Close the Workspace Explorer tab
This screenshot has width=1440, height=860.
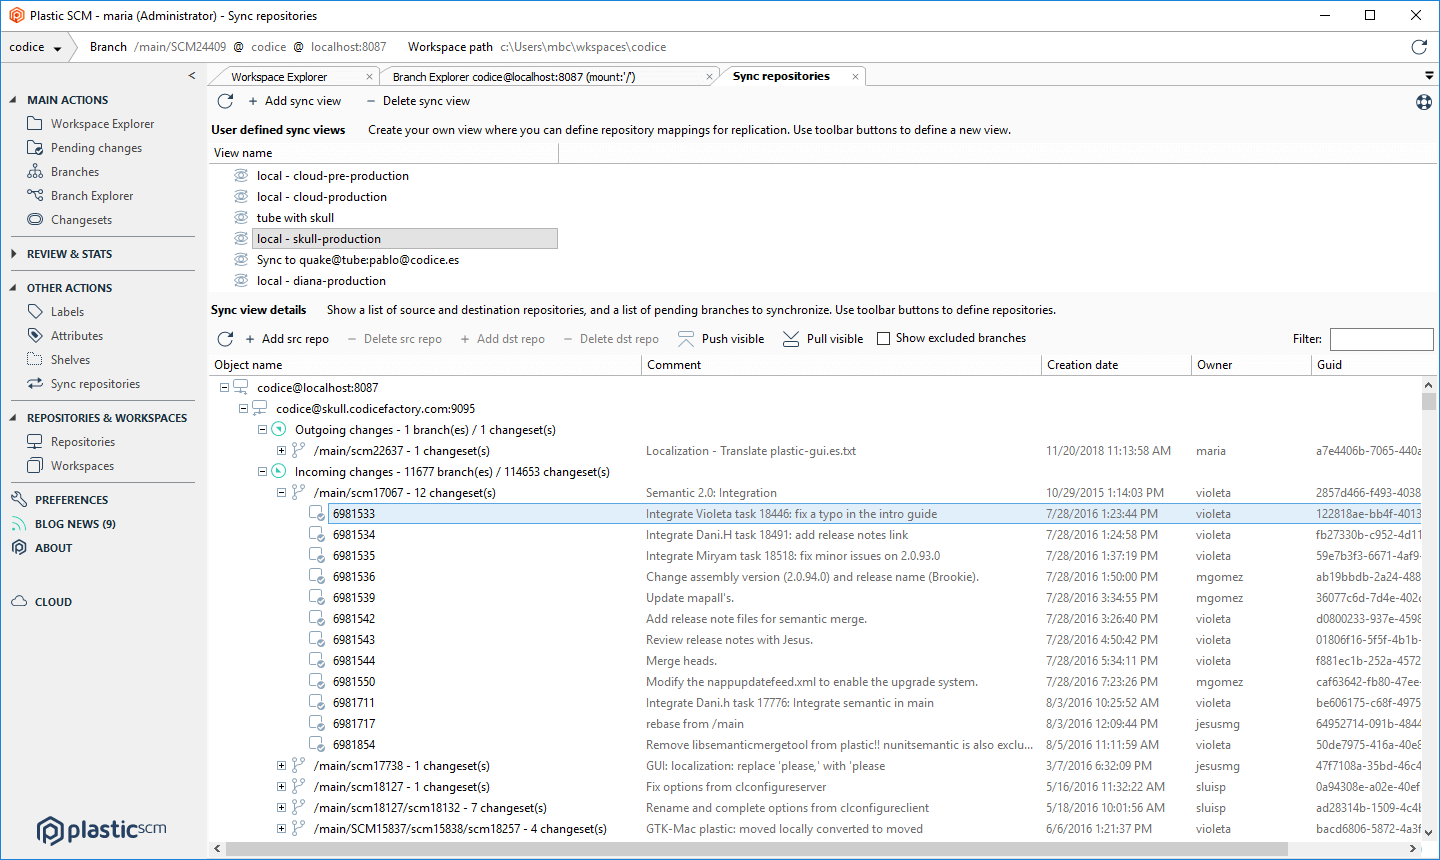(369, 77)
